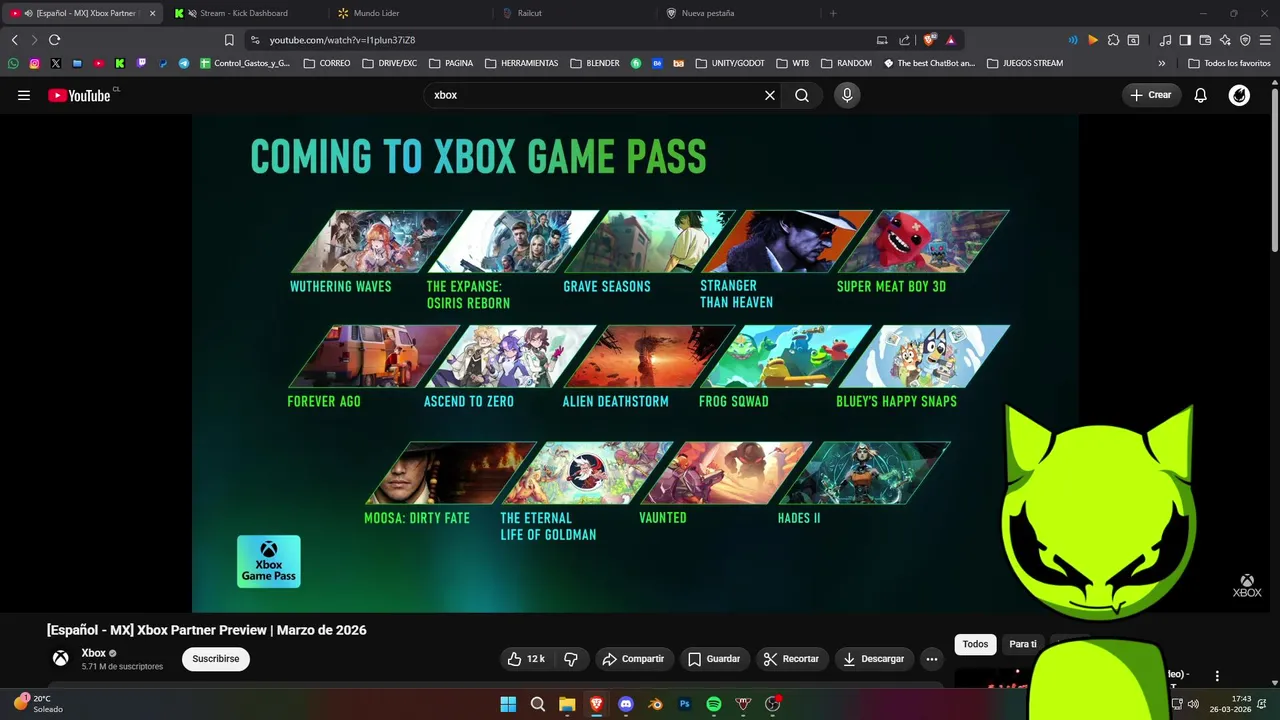
Task: Click the Recortar clip button
Action: coord(791,659)
